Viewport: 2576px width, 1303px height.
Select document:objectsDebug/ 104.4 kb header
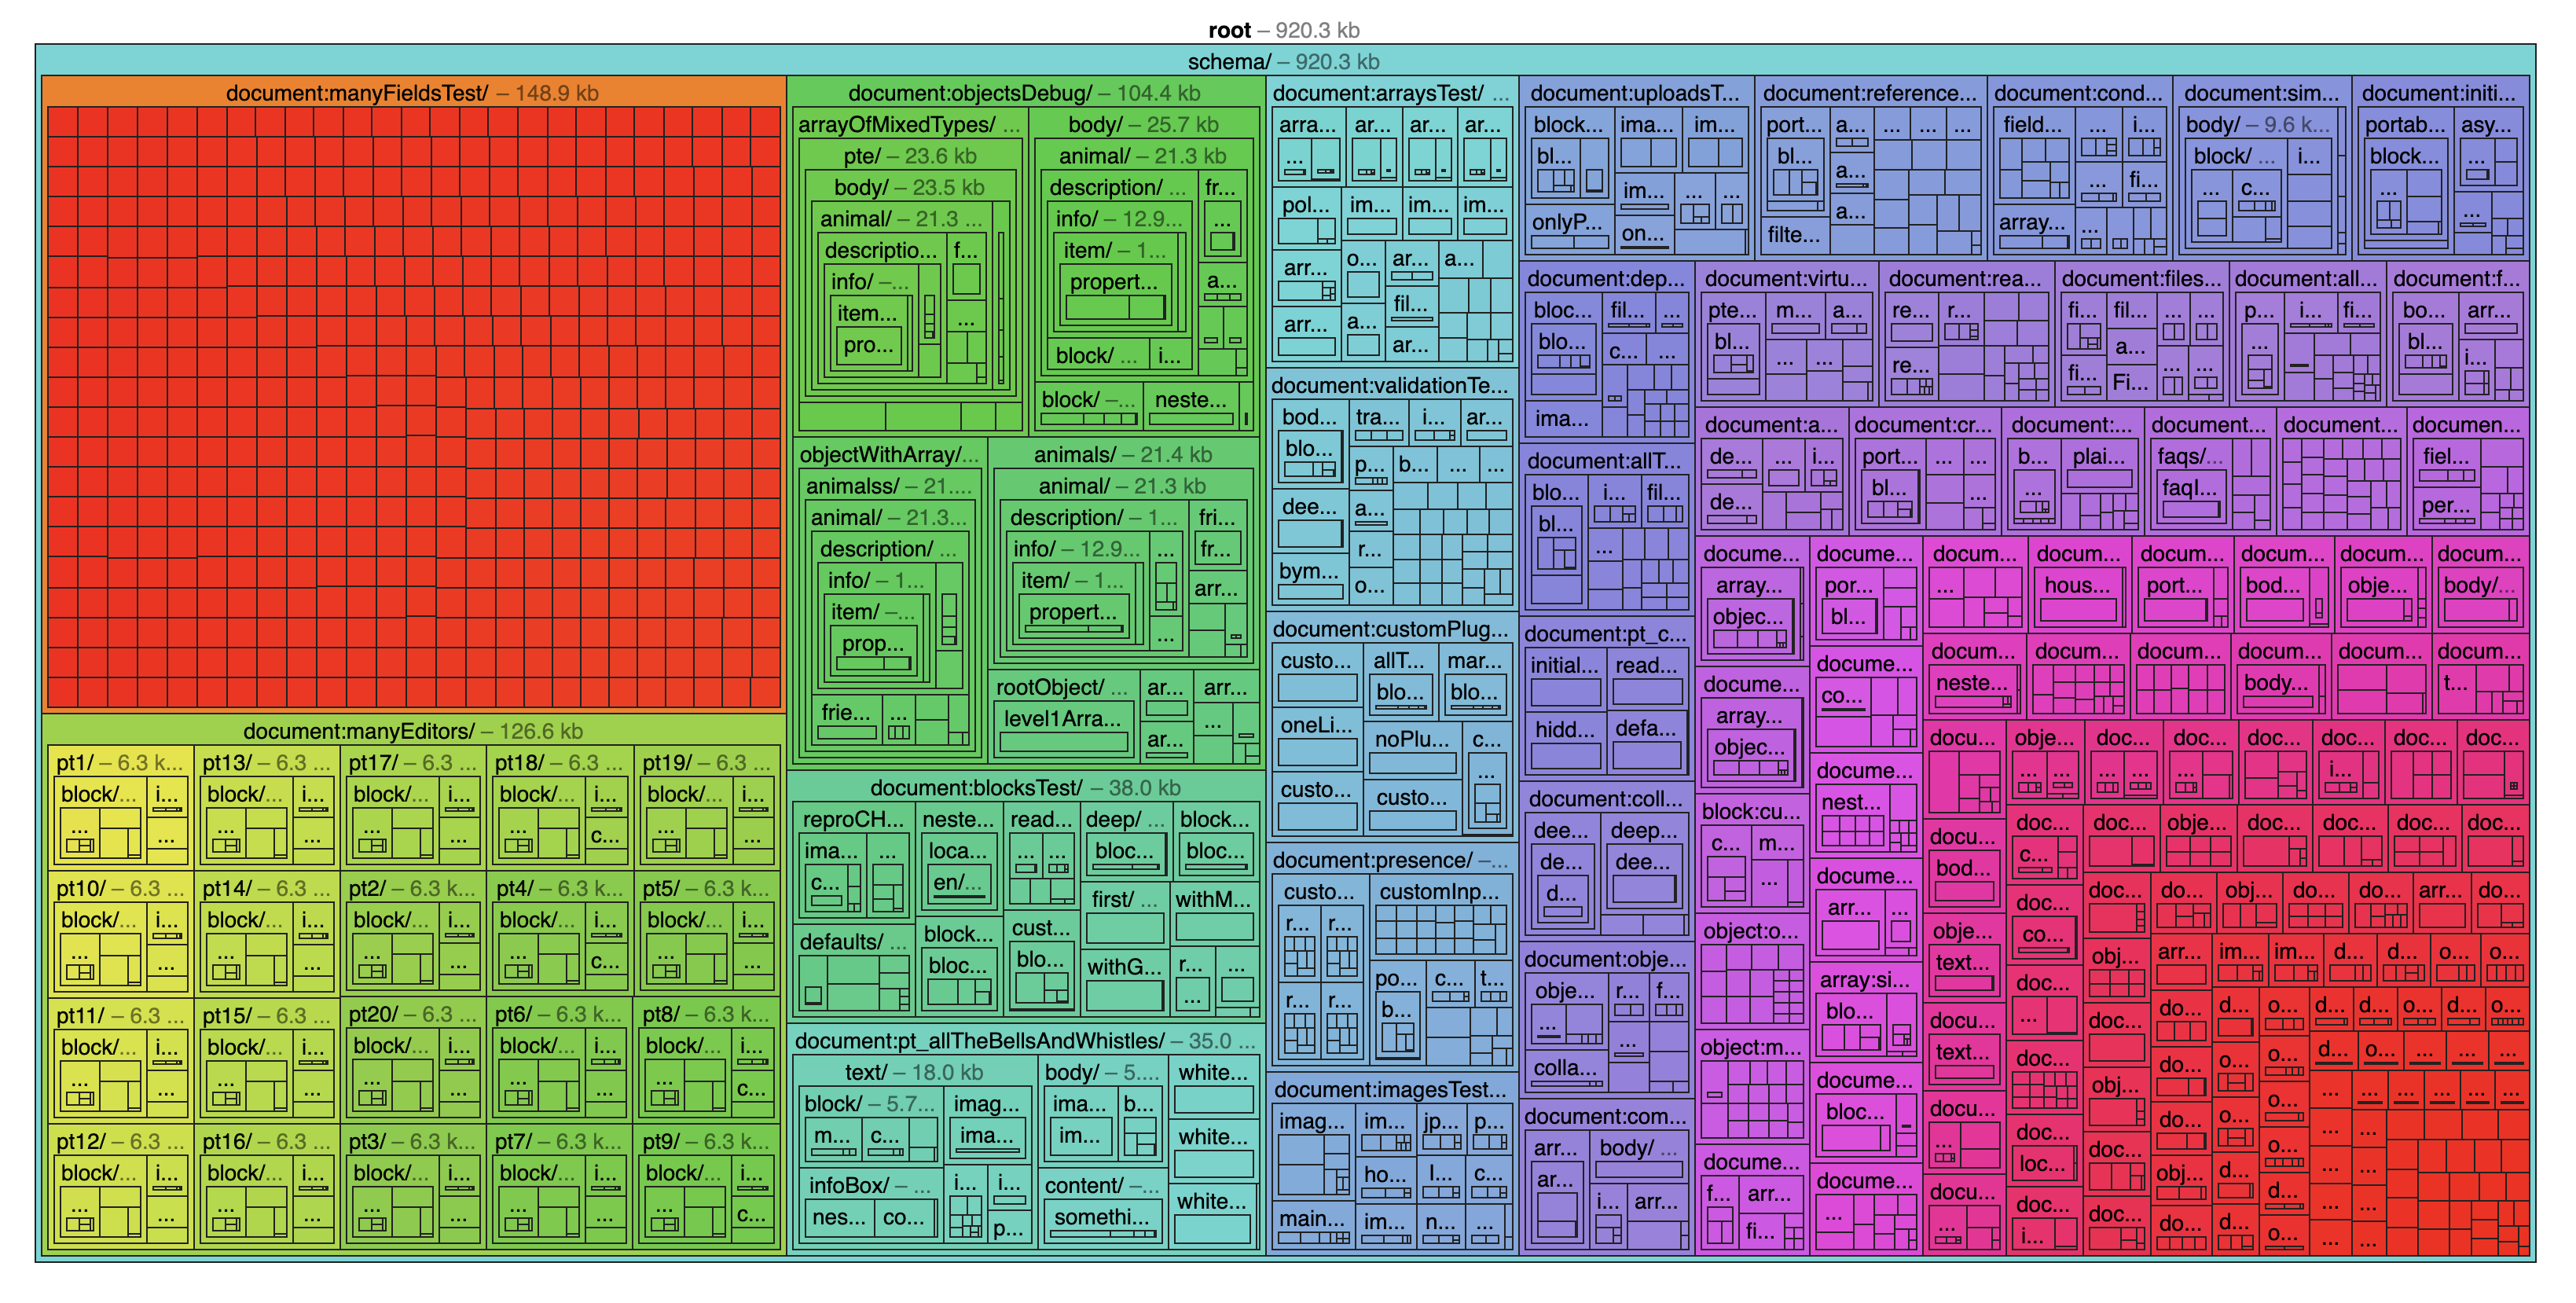(1024, 93)
